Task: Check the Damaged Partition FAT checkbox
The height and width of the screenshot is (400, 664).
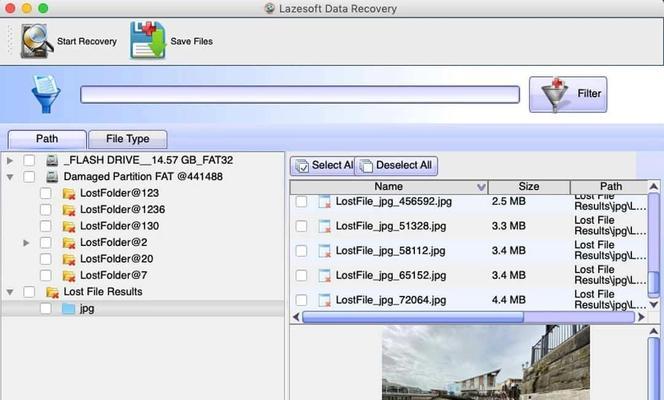Action: click(x=29, y=177)
